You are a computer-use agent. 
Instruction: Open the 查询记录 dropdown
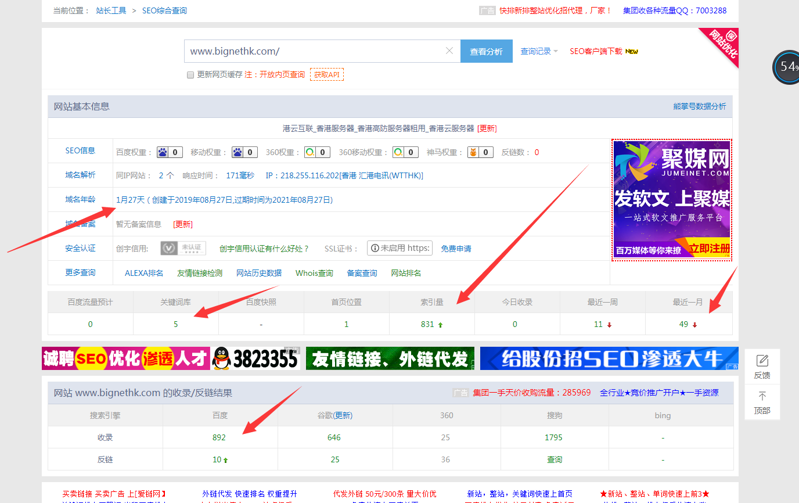point(539,51)
